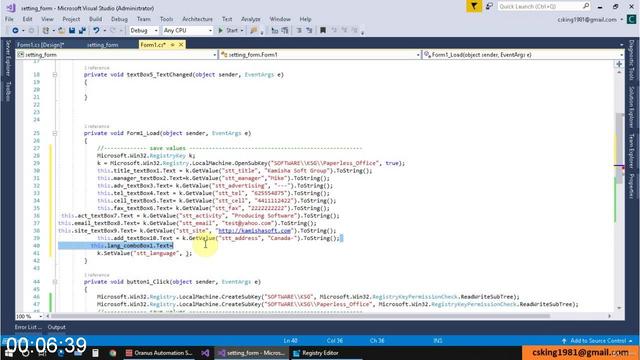Click the Start debugging button
The width and height of the screenshot is (640, 360).
click(x=228, y=31)
